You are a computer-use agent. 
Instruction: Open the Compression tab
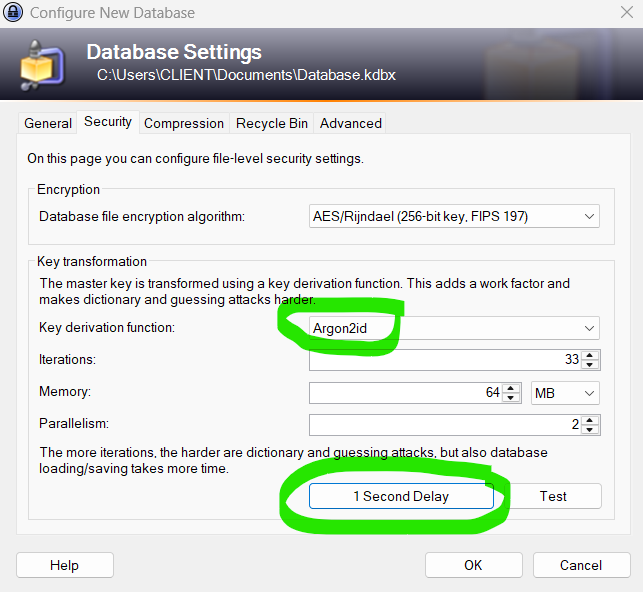(184, 123)
